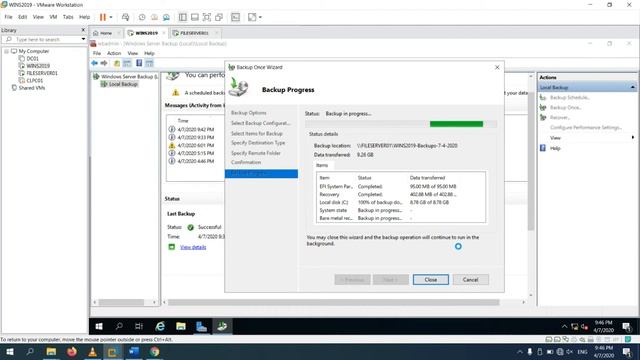Open VMware Help menu
Screen dimensions: 640x360
pos(84,17)
